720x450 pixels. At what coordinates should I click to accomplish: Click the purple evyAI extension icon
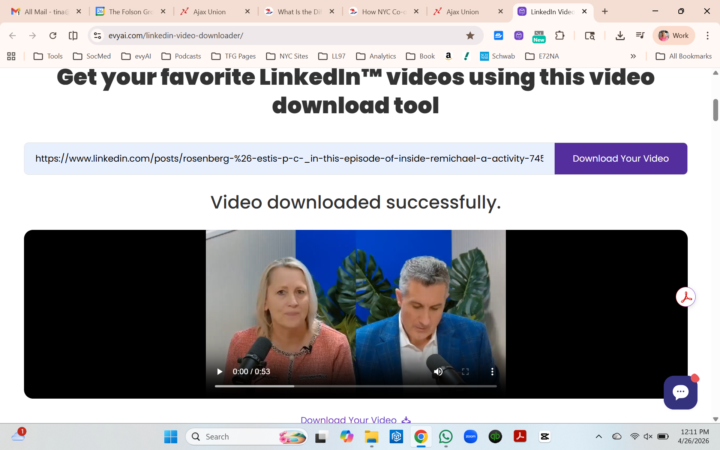pyautogui.click(x=518, y=35)
